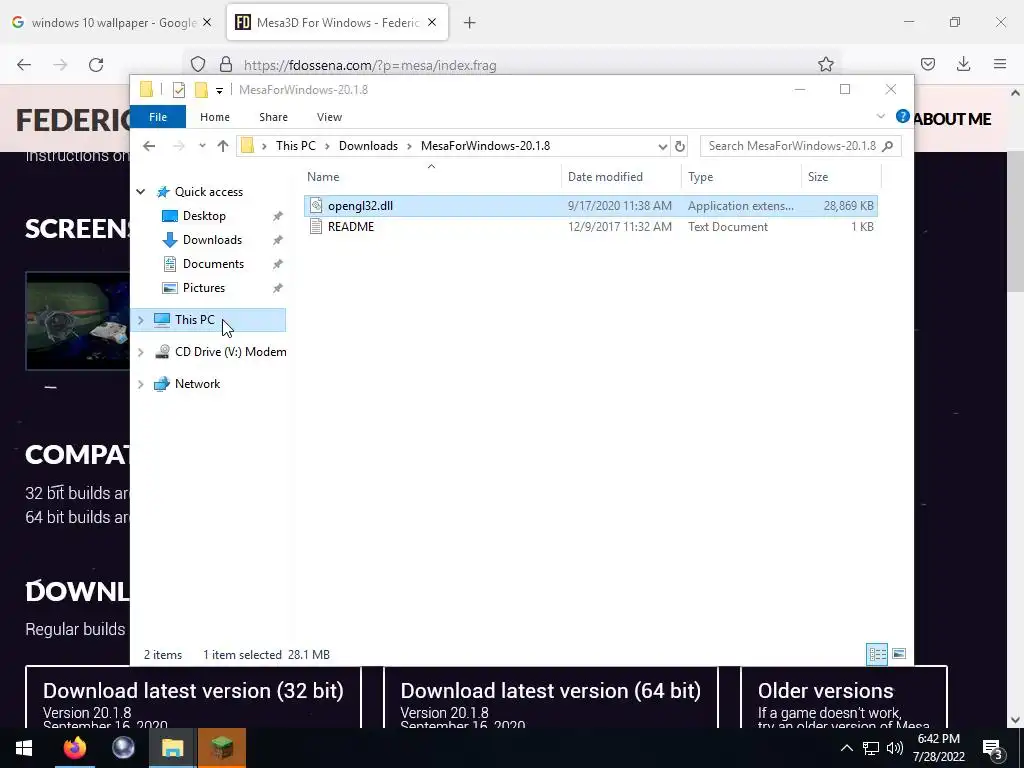Switch to the Home ribbon tab

(215, 117)
